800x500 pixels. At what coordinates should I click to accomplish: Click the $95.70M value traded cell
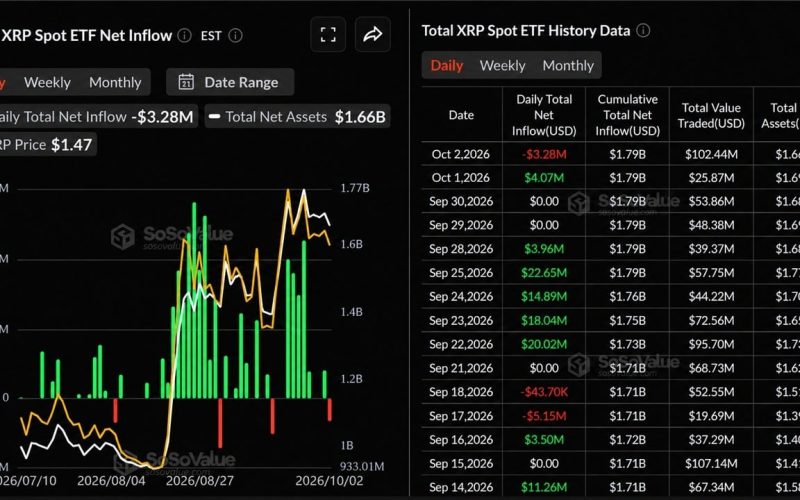click(x=711, y=344)
